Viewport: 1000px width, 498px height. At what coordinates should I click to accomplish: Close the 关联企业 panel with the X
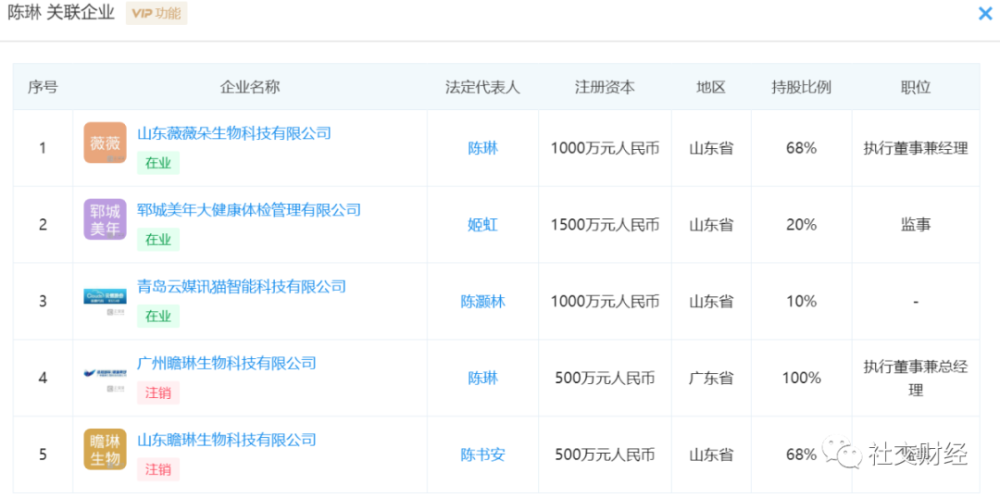(x=984, y=14)
